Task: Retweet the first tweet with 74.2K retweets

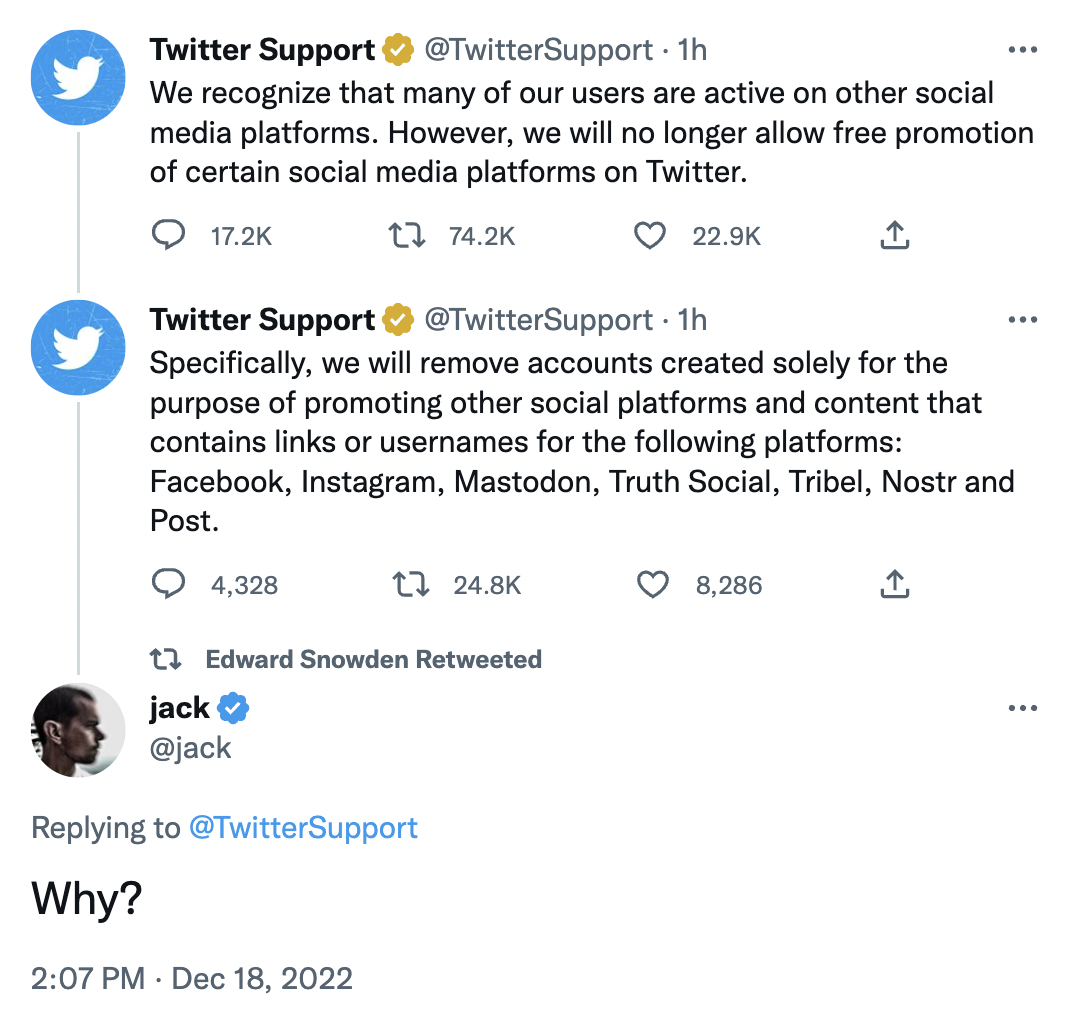Action: pyautogui.click(x=407, y=236)
